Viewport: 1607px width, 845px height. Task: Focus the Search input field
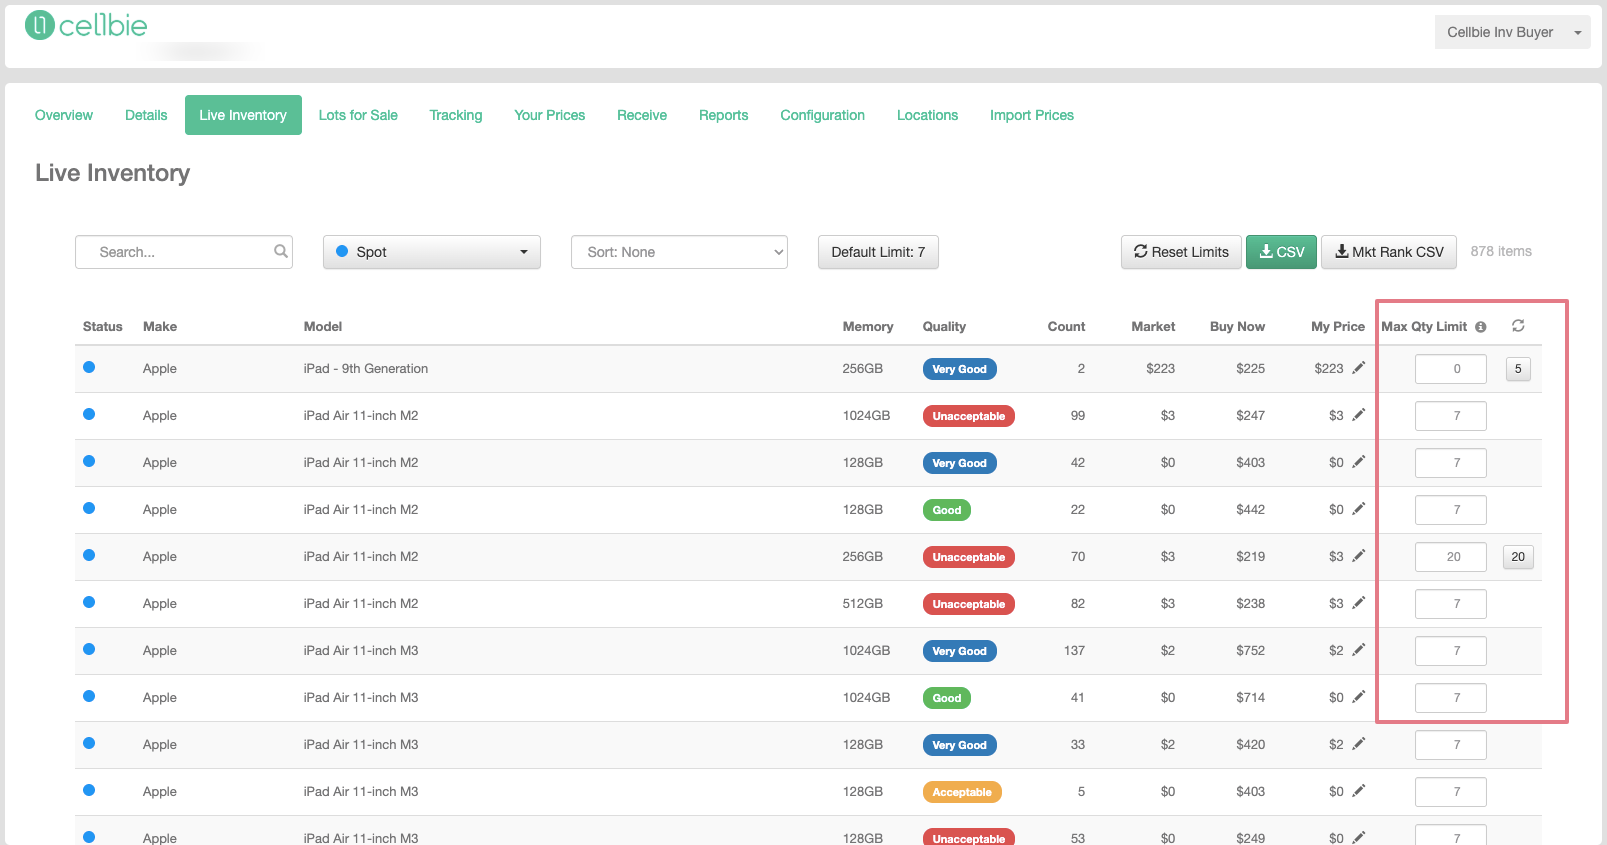pos(184,252)
